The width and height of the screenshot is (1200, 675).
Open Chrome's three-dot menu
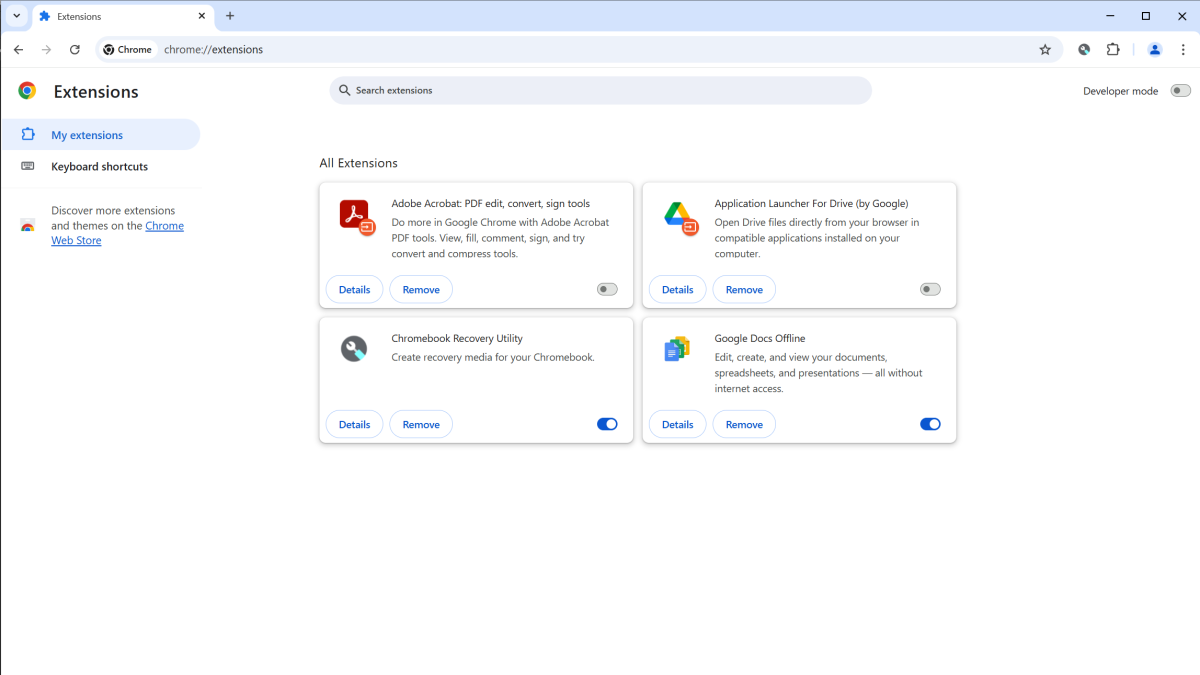[1184, 49]
